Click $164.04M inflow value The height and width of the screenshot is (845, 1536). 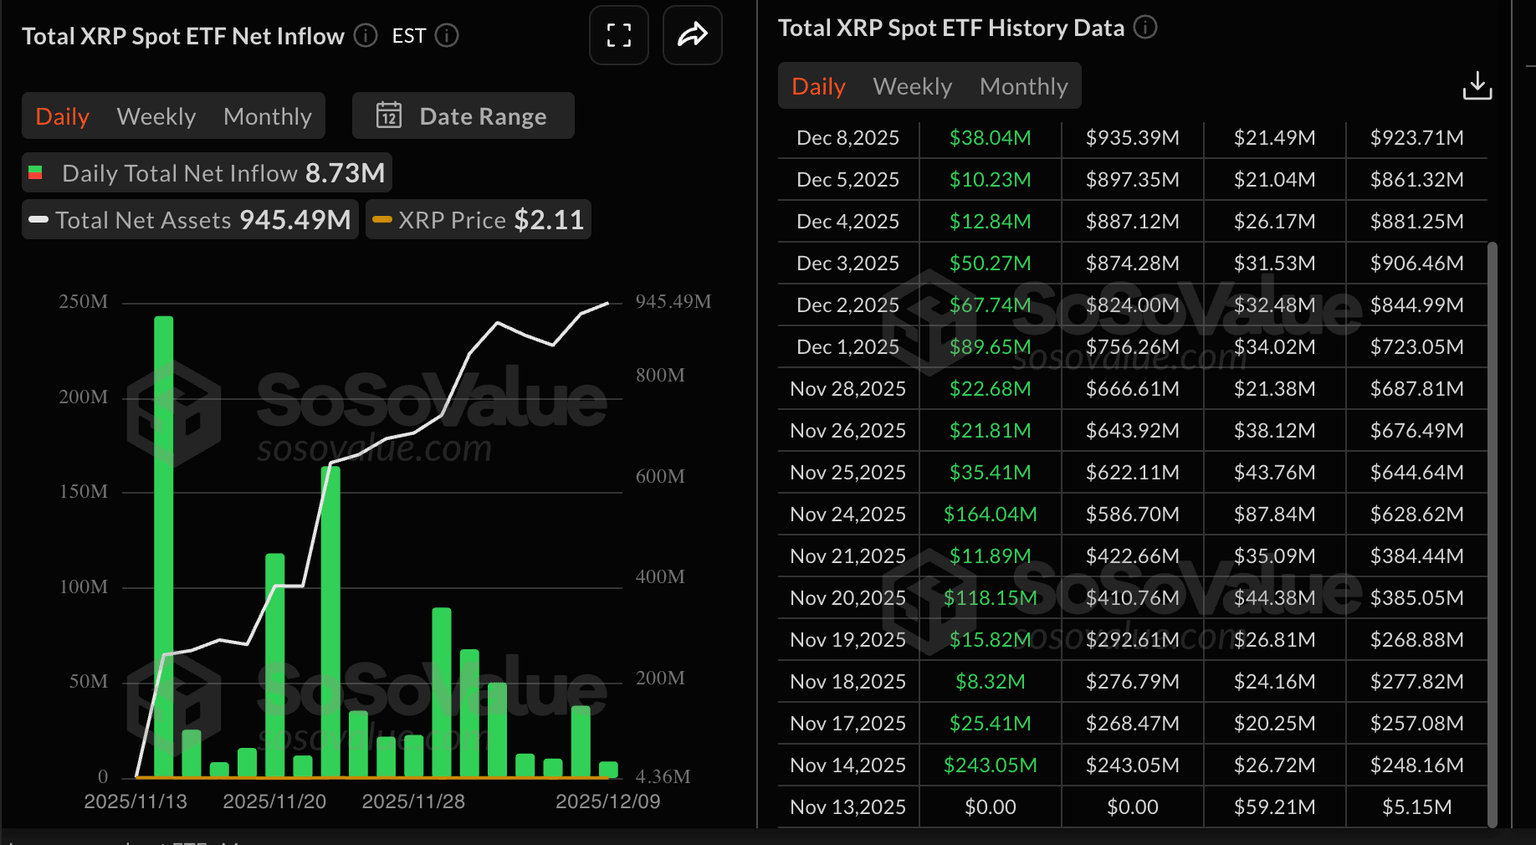pyautogui.click(x=990, y=515)
